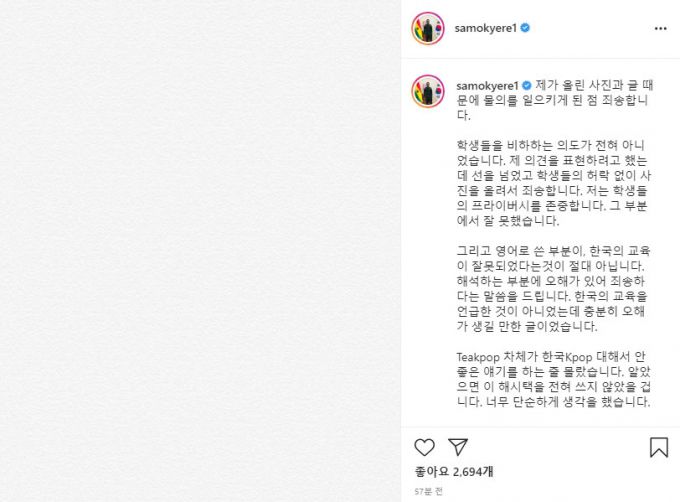Click the final sentence 너무 단순하게 생각을 했습니다
This screenshot has height=502, width=680.
568,402
